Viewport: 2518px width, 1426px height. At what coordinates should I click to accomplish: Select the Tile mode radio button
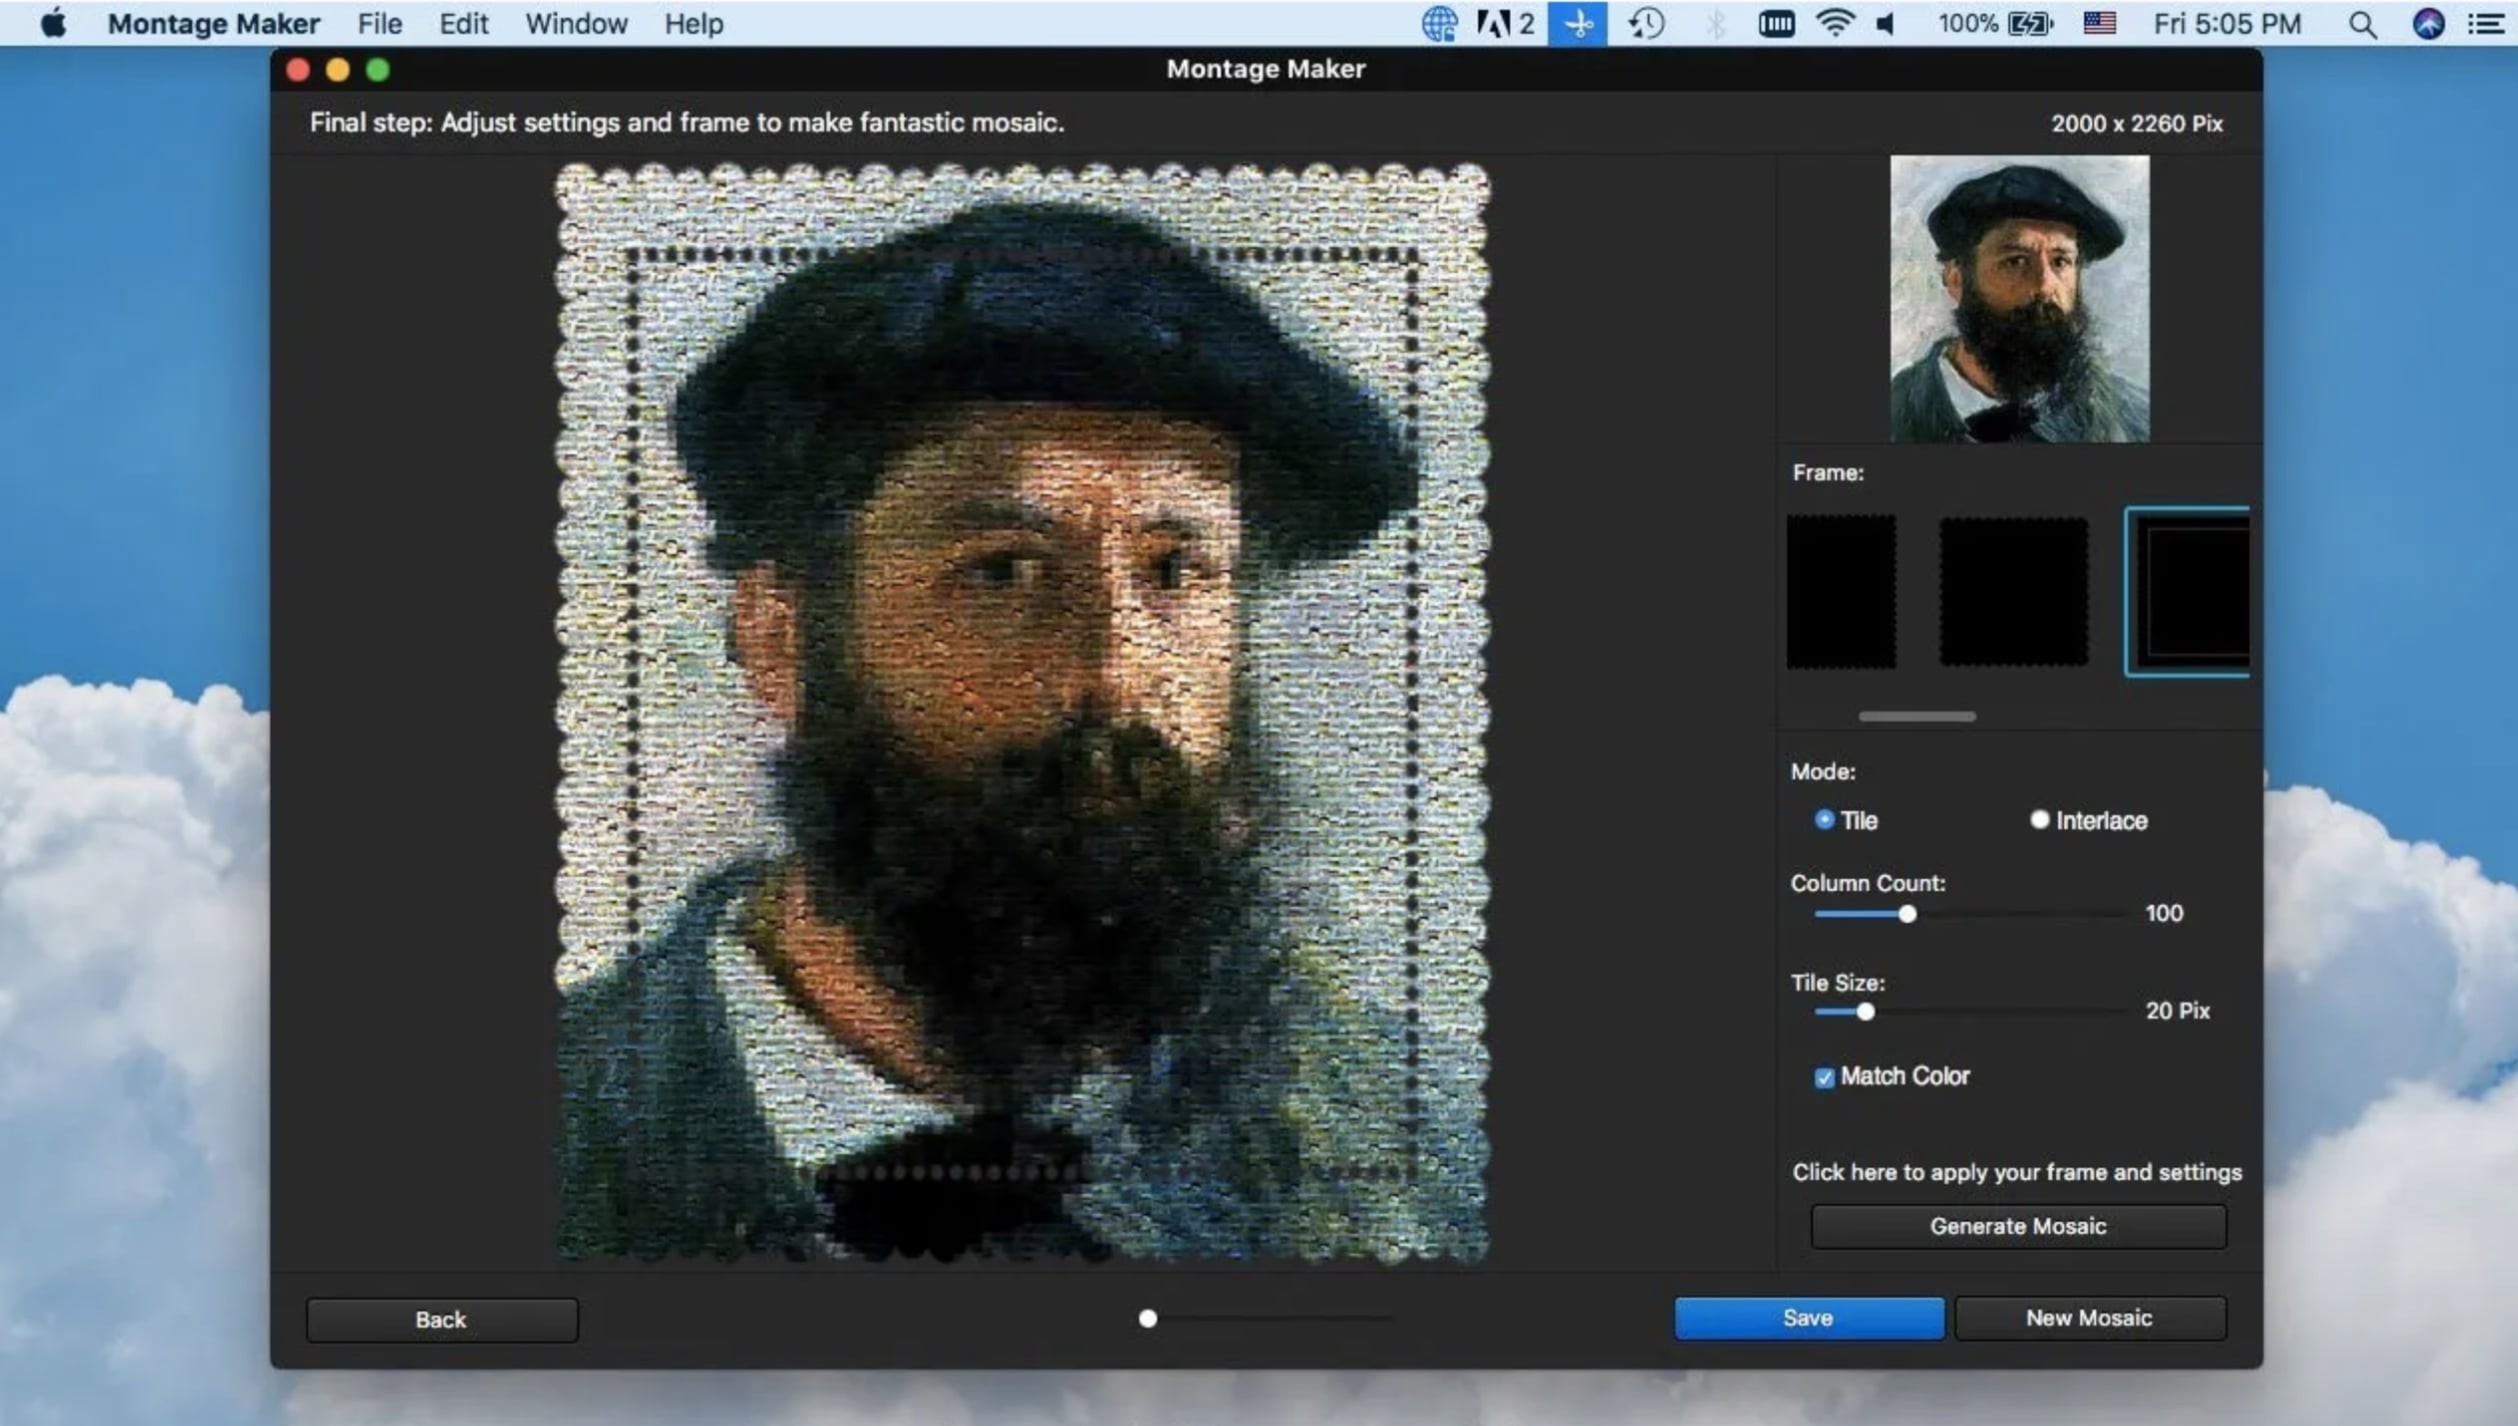tap(1824, 820)
